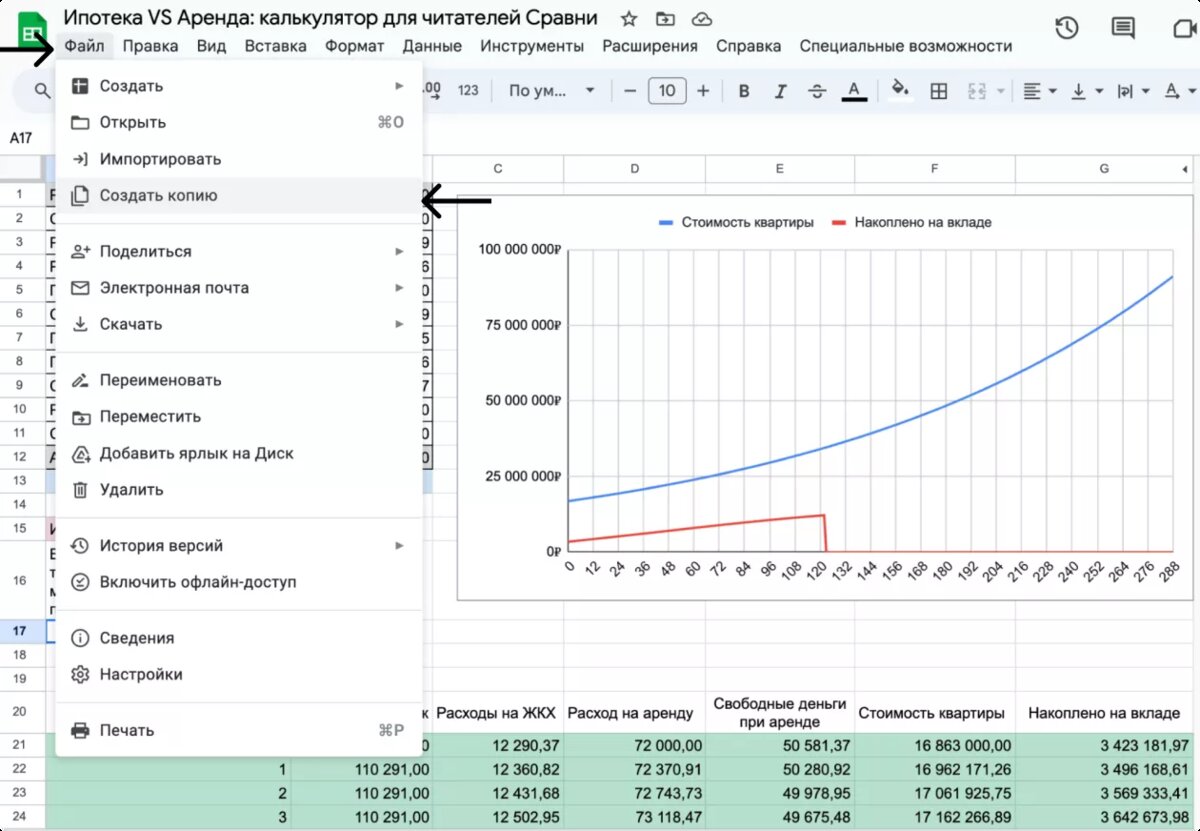1200x831 pixels.
Task: Open text rotation dropdown
Action: click(x=1180, y=91)
